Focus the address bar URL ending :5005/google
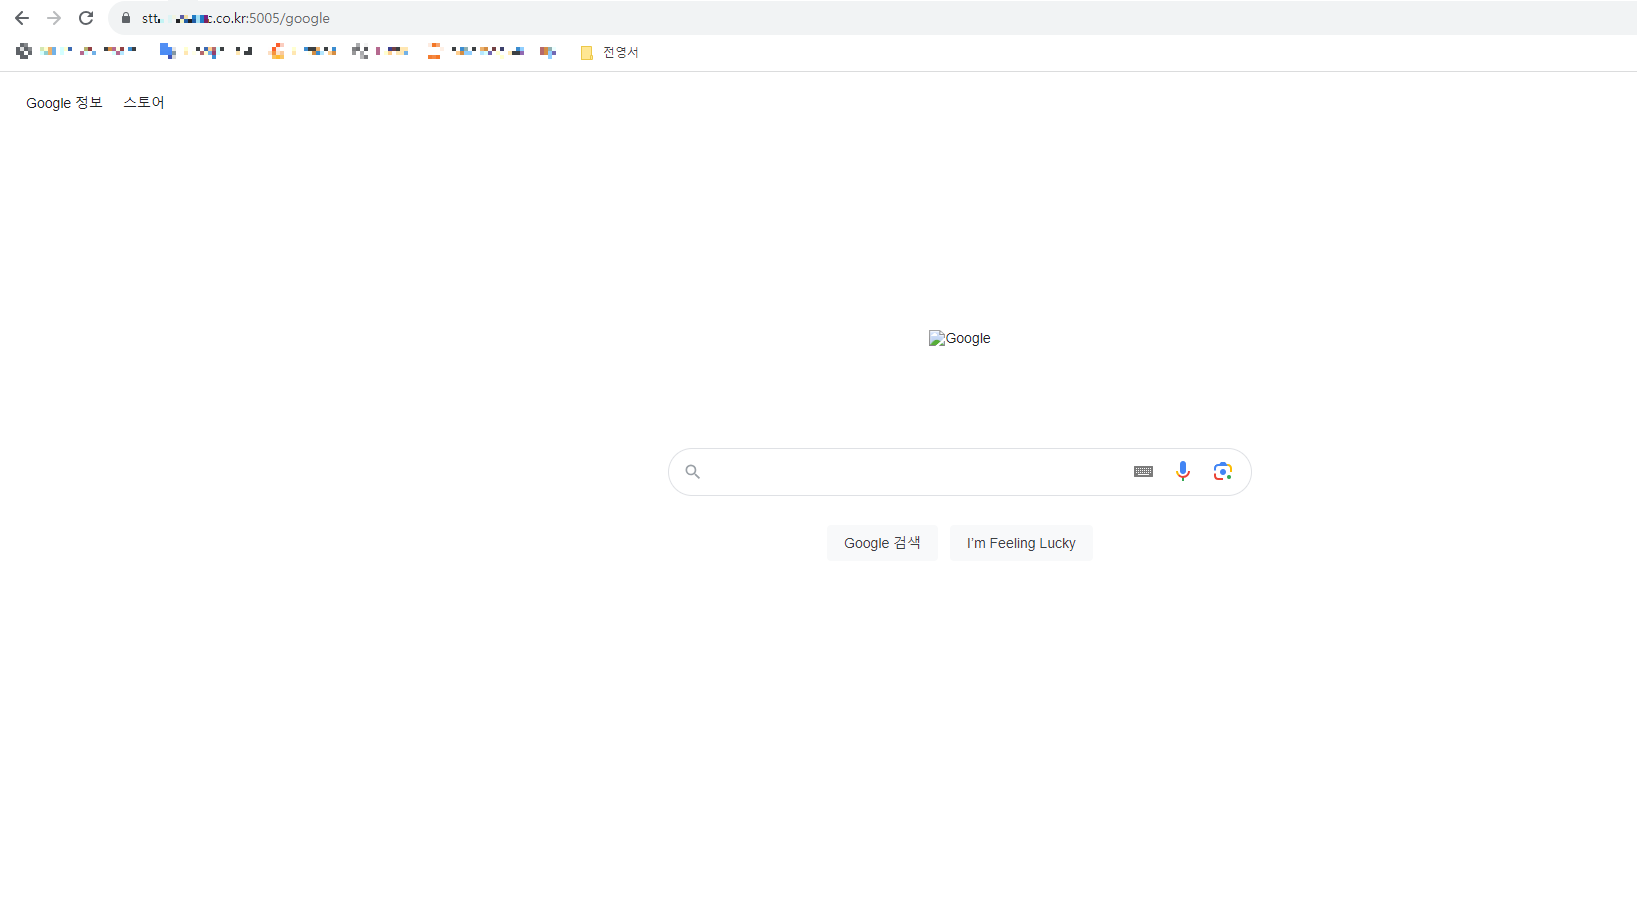 point(236,18)
